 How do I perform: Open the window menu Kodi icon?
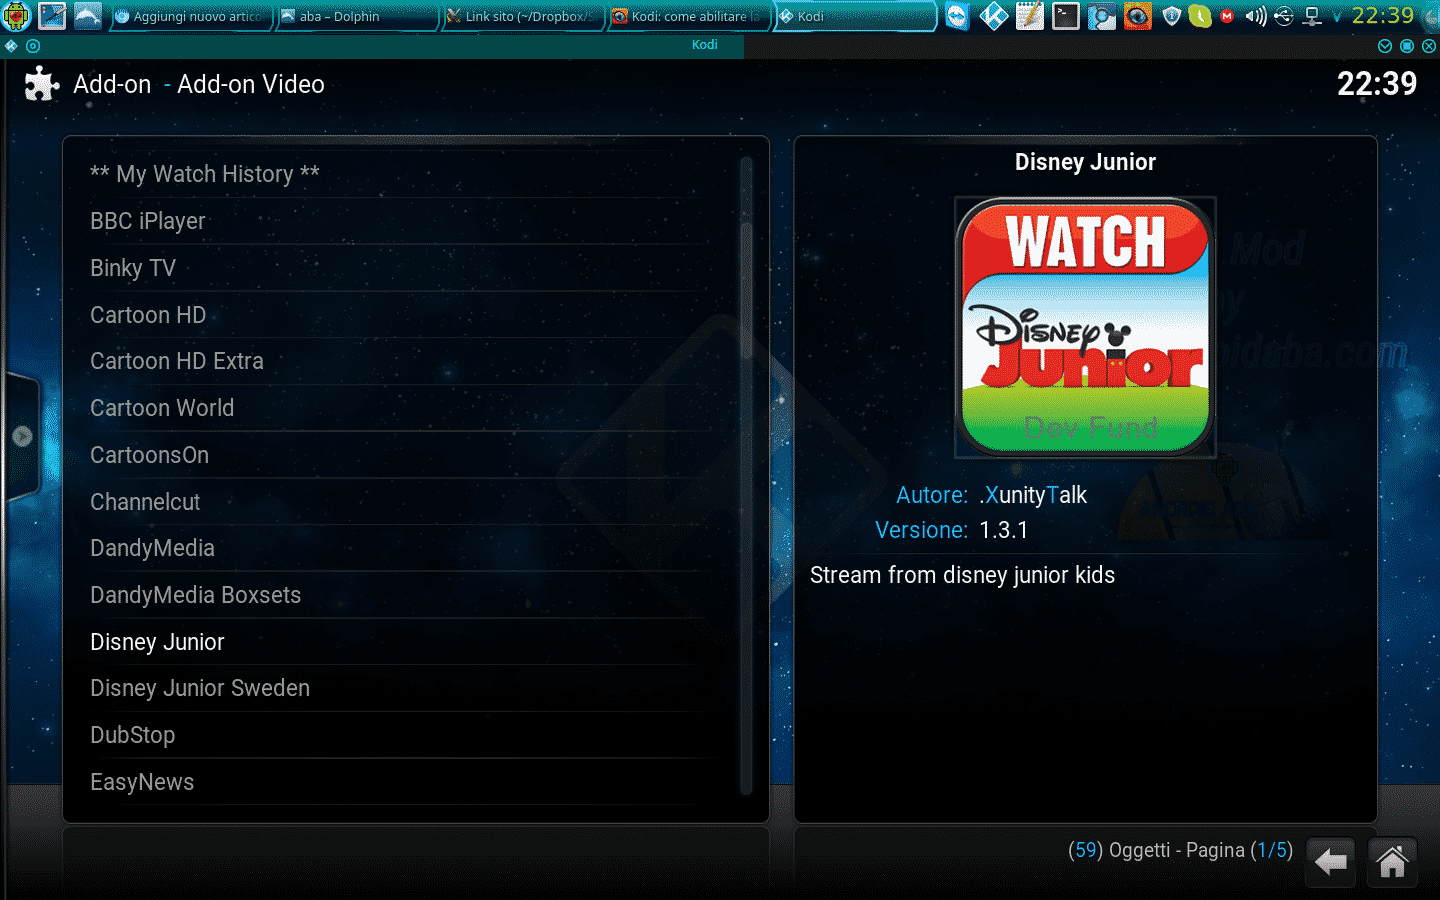tap(11, 46)
